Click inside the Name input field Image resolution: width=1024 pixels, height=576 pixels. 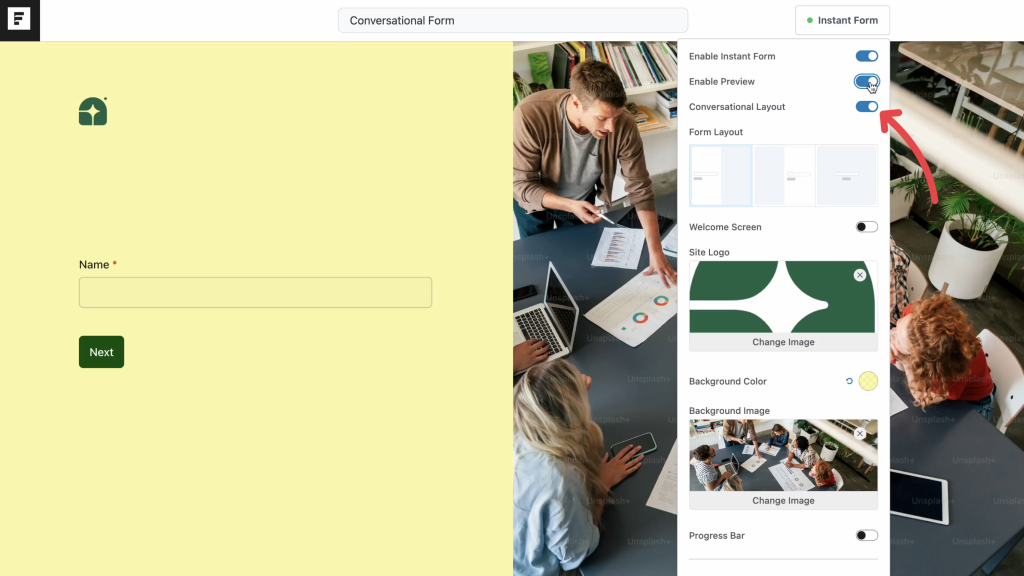[x=255, y=292]
